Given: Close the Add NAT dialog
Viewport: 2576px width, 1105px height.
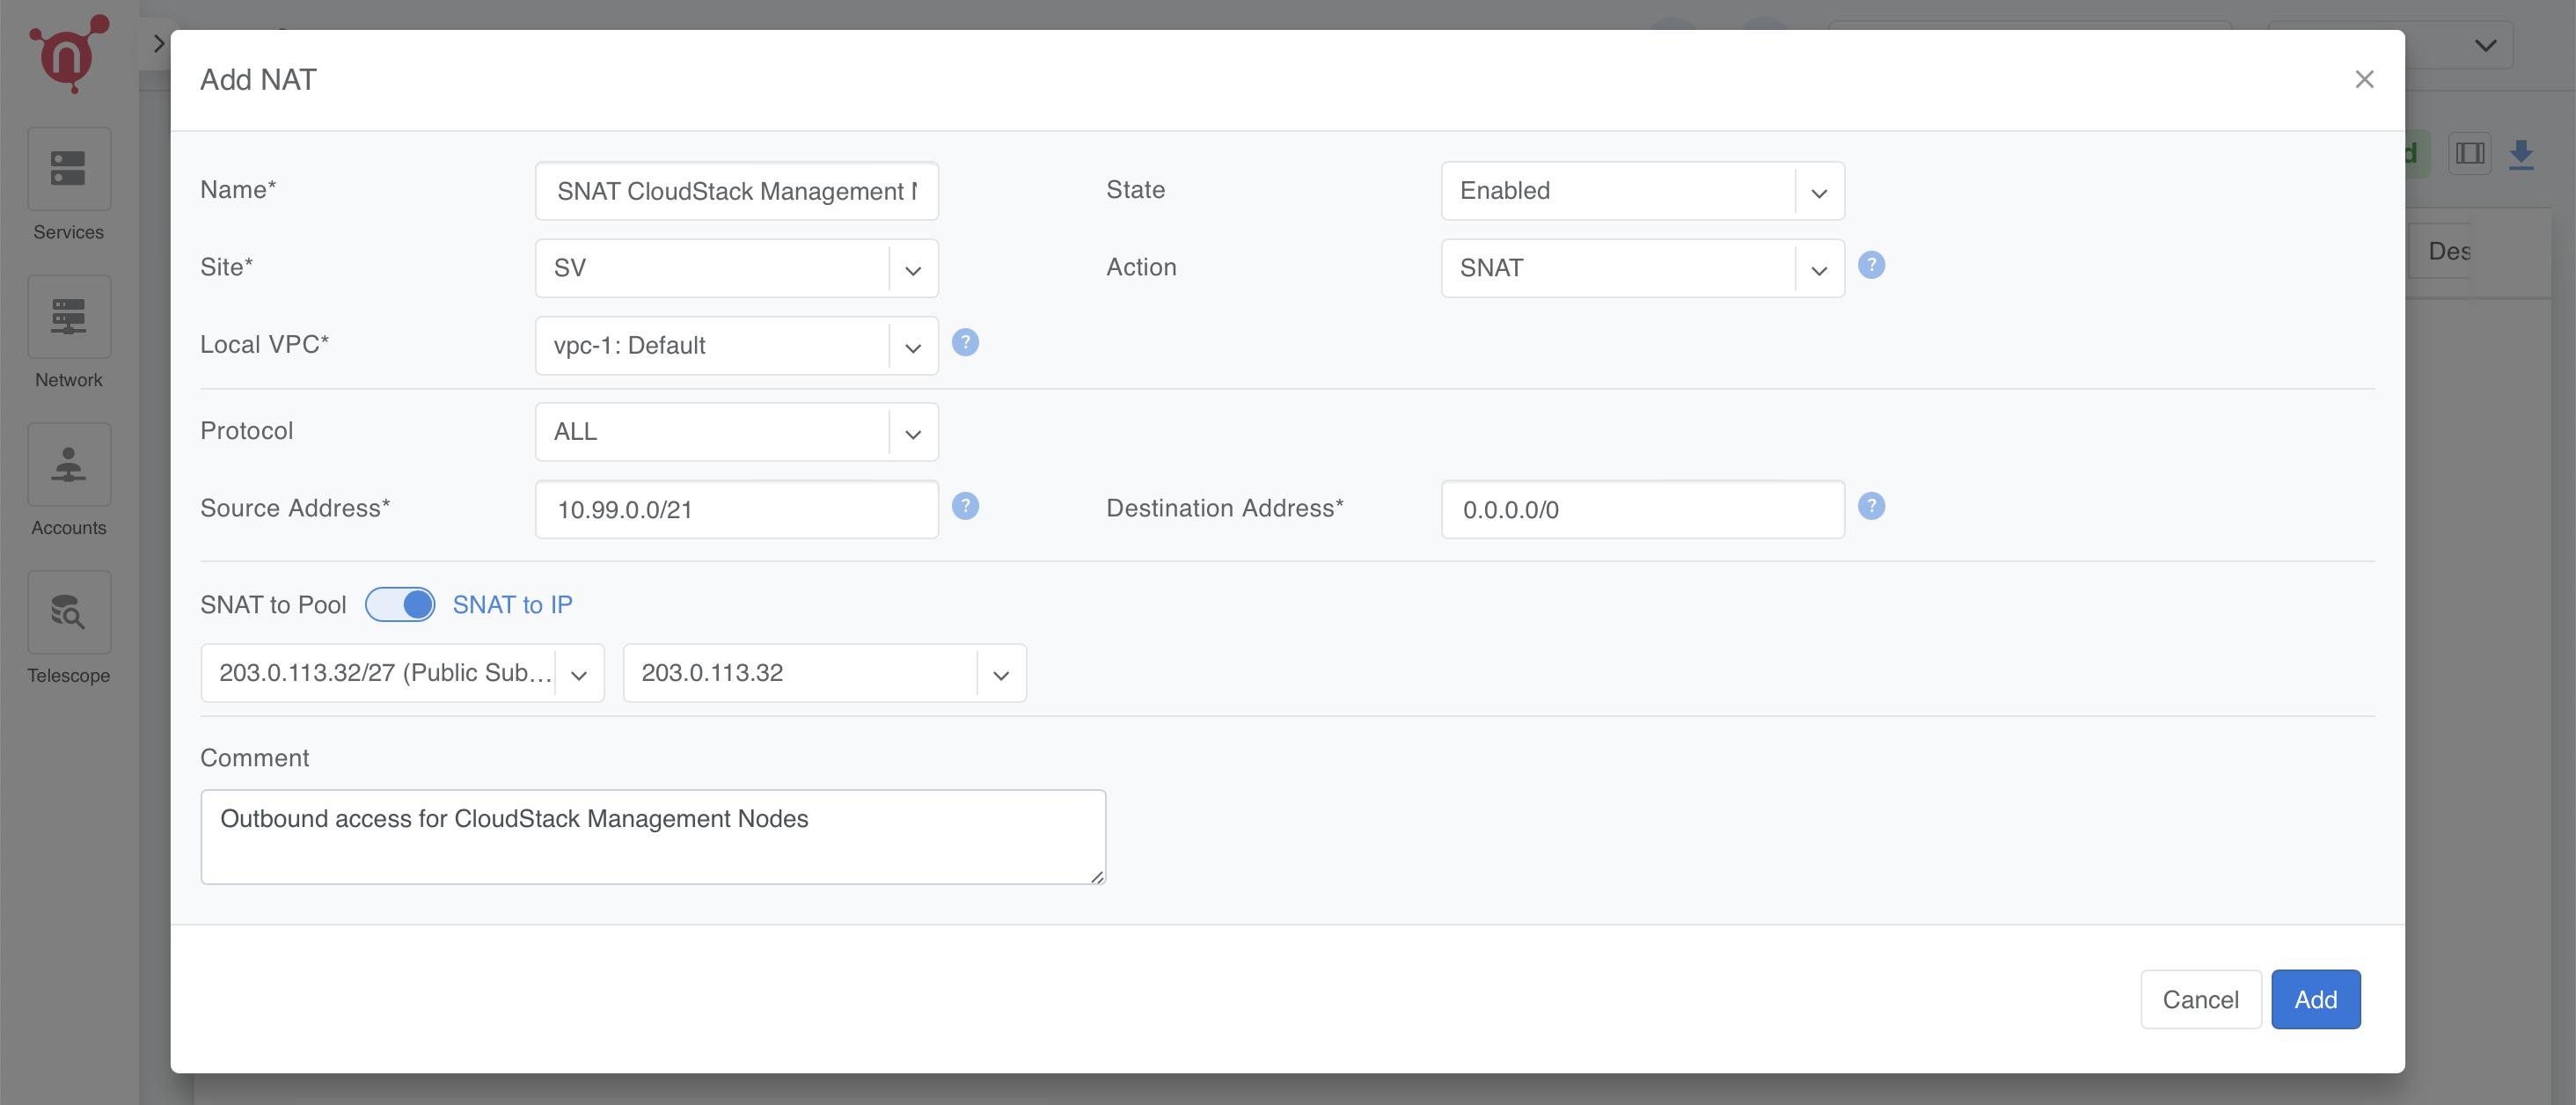Looking at the screenshot, I should point(2364,79).
